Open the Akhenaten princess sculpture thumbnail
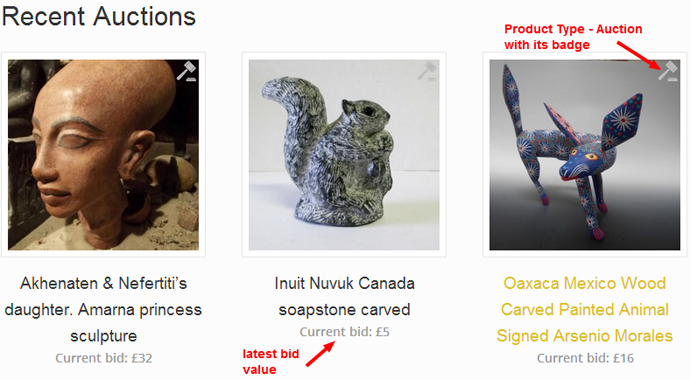This screenshot has width=690, height=380. (103, 155)
